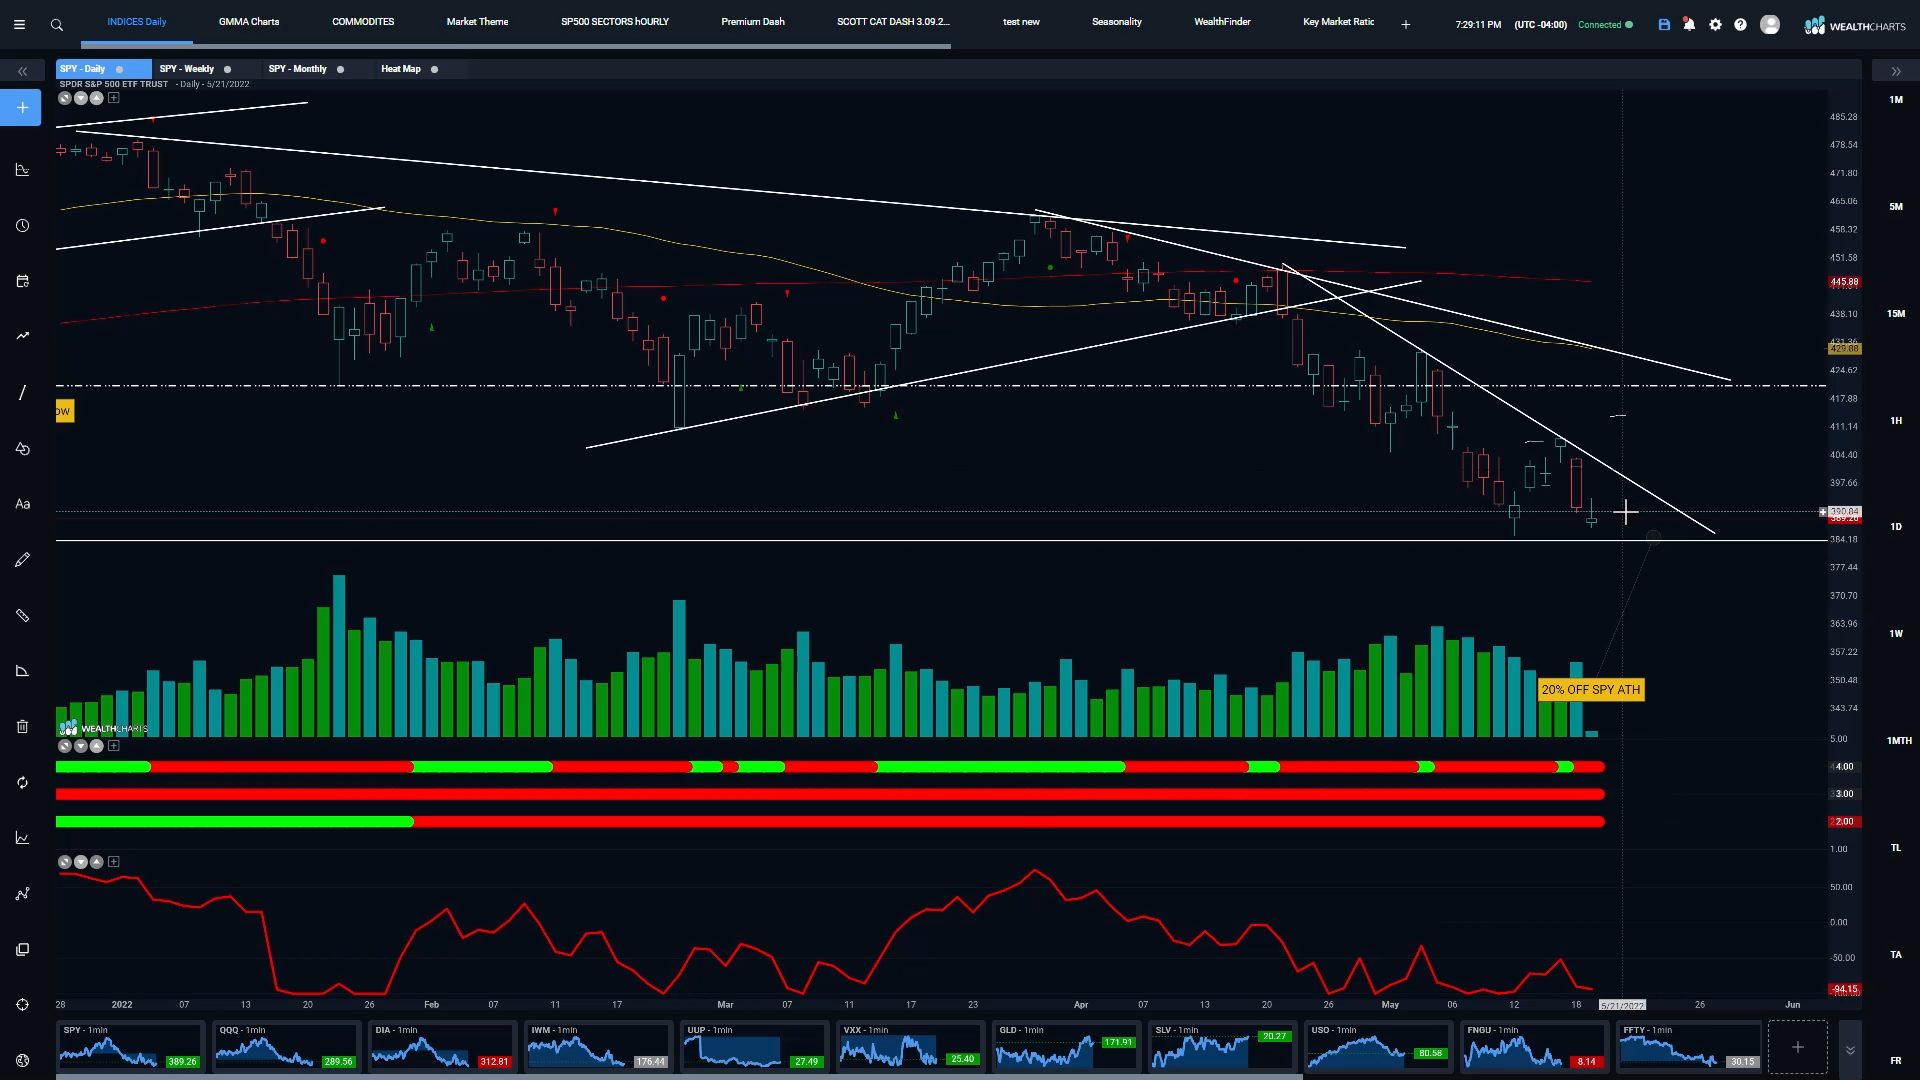
Task: Open the user profile avatar
Action: pos(1770,24)
